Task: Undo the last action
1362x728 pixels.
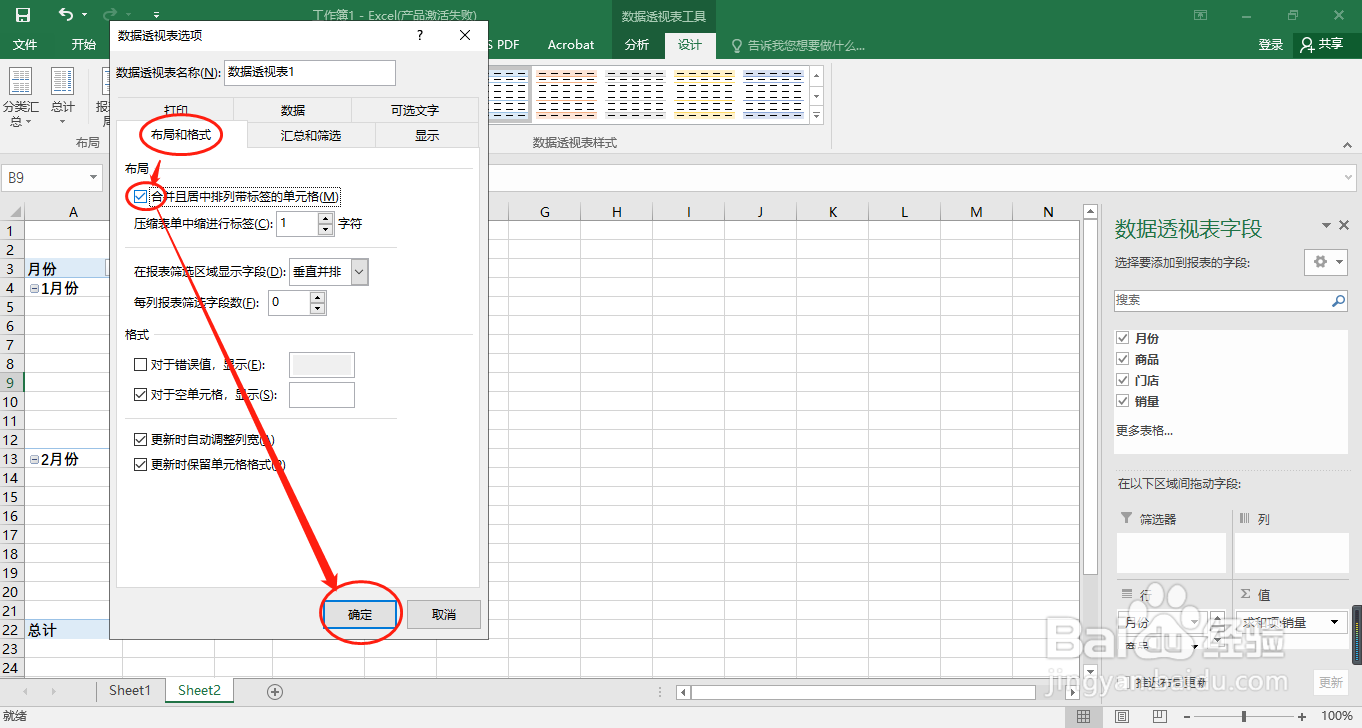Action: tap(66, 15)
